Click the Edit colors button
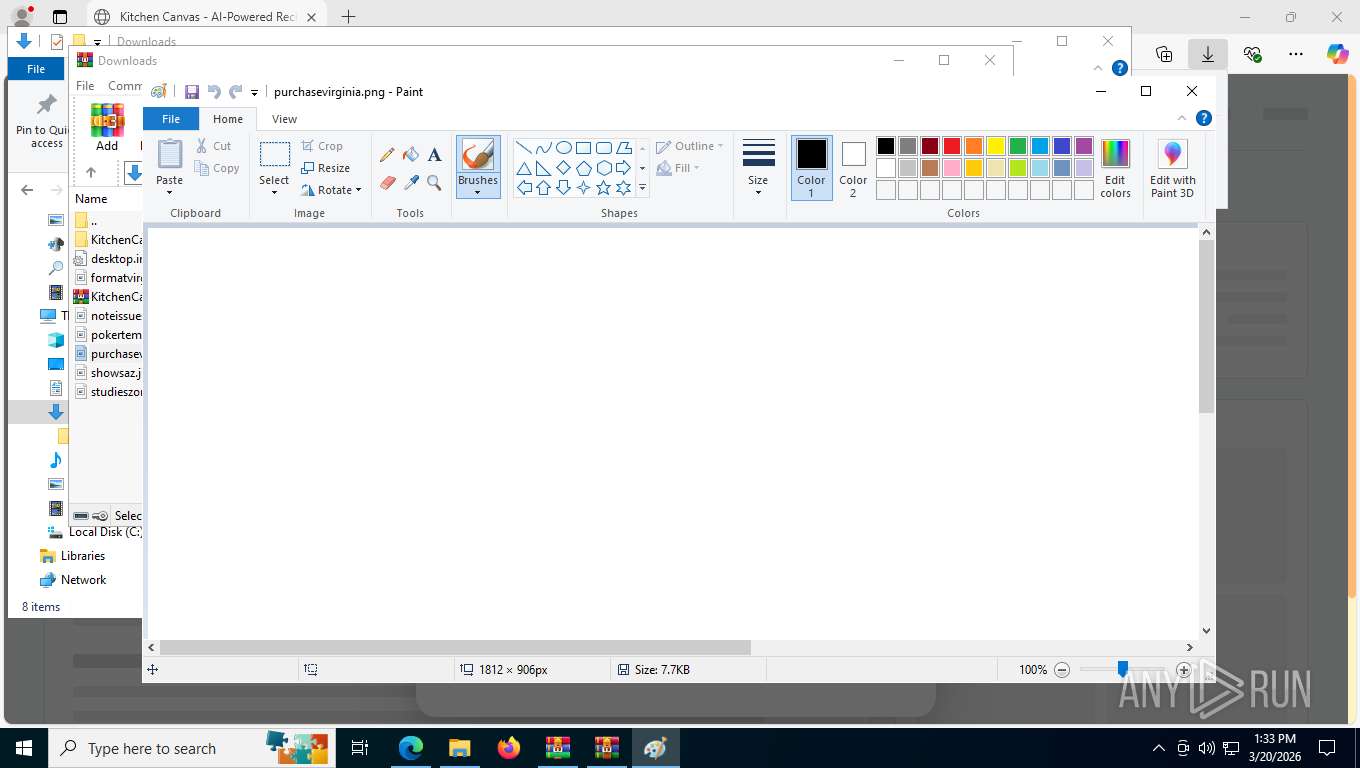This screenshot has width=1360, height=768. [x=1115, y=168]
